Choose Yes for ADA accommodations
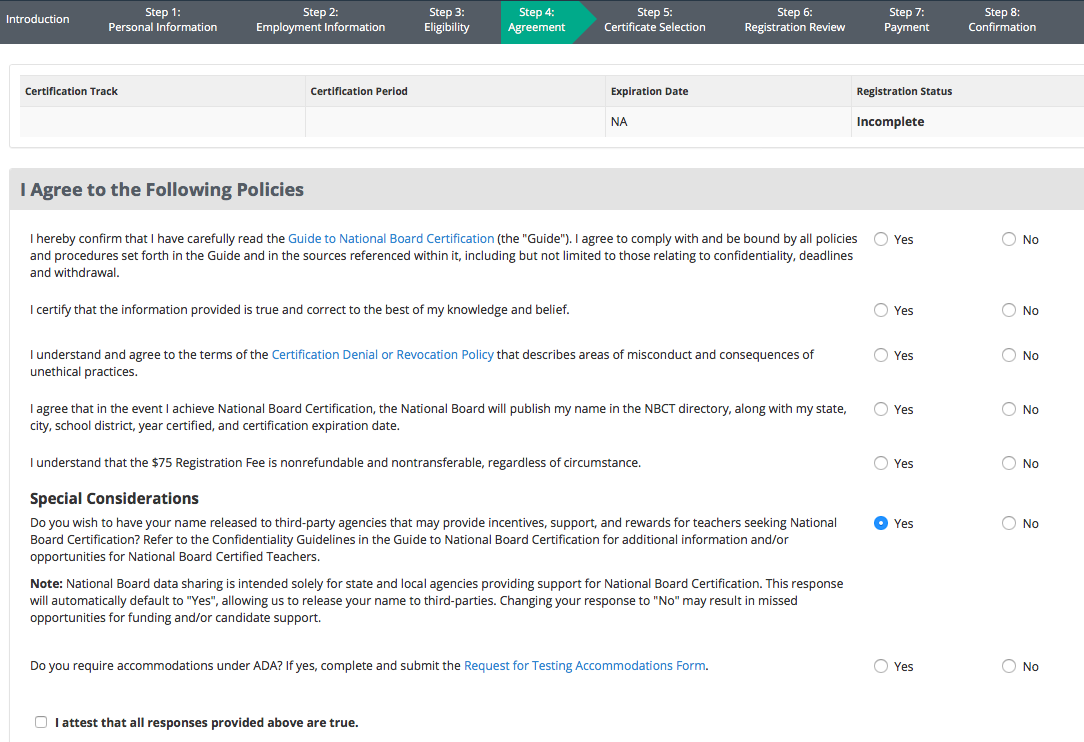Viewport: 1084px width, 742px height. tap(881, 667)
